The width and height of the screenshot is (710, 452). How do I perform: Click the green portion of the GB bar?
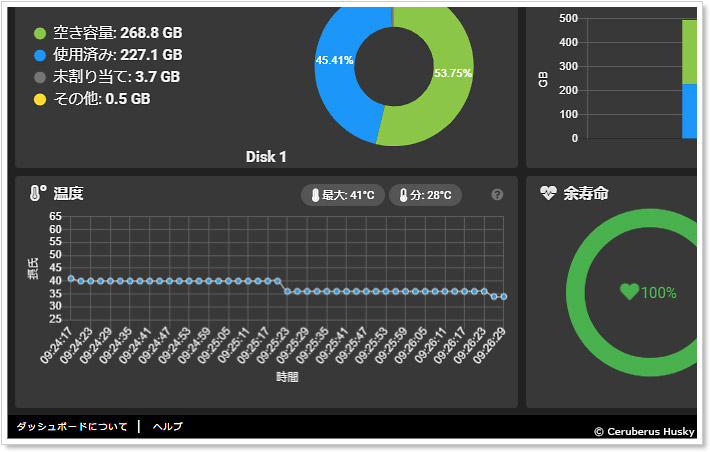689,52
